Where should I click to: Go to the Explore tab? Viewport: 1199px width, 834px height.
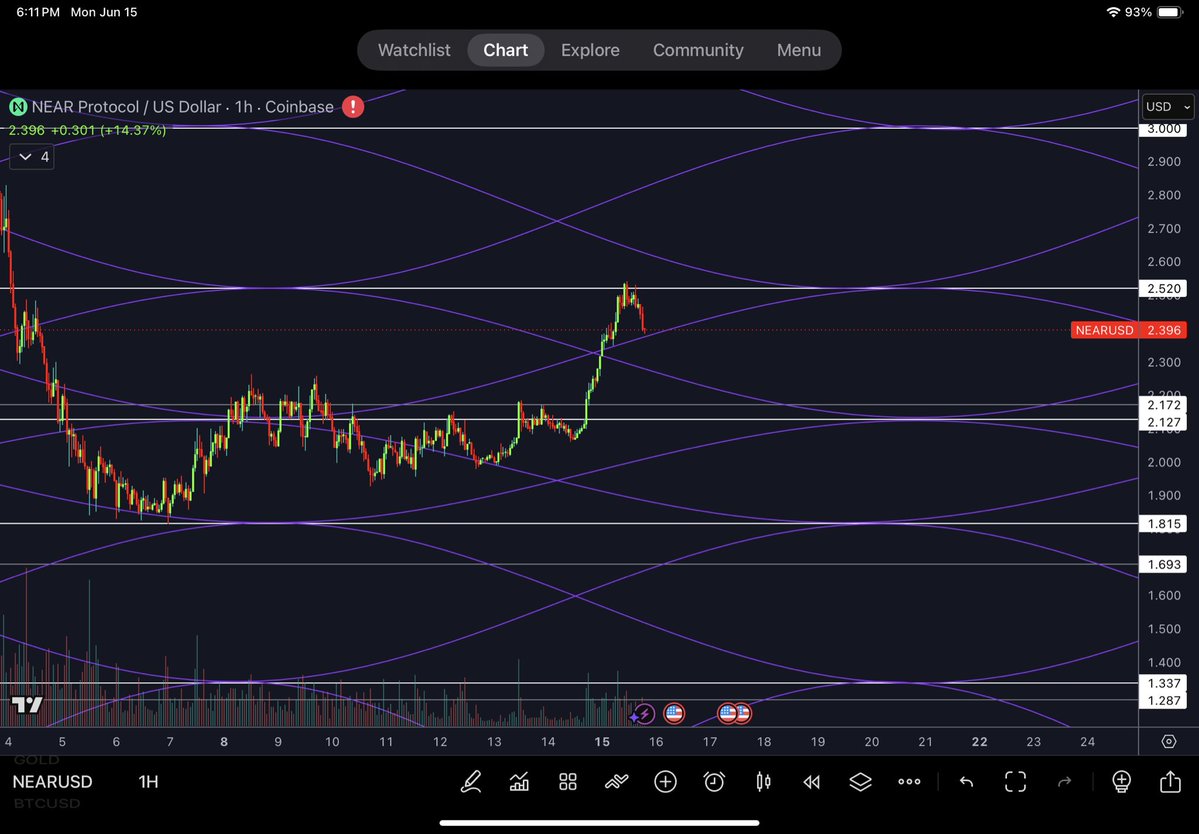click(590, 50)
